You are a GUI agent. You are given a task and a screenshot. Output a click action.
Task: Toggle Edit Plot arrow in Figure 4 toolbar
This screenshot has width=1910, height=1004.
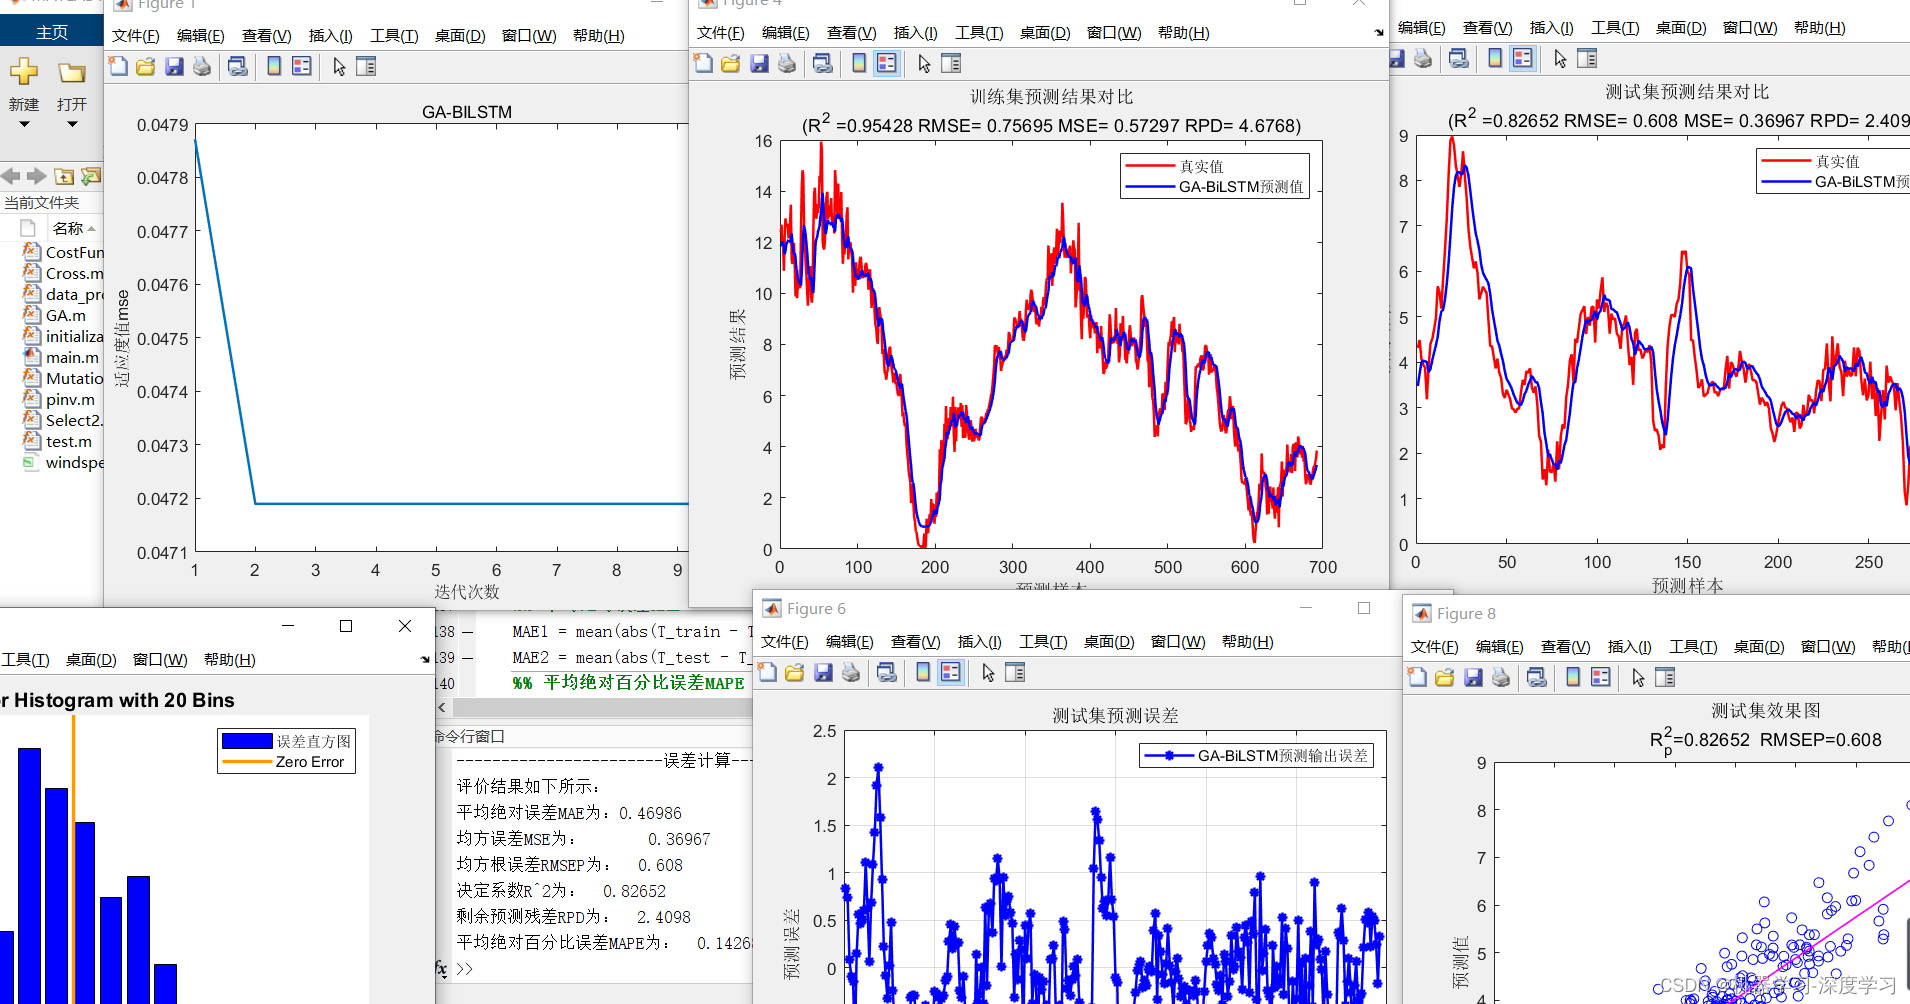point(924,64)
